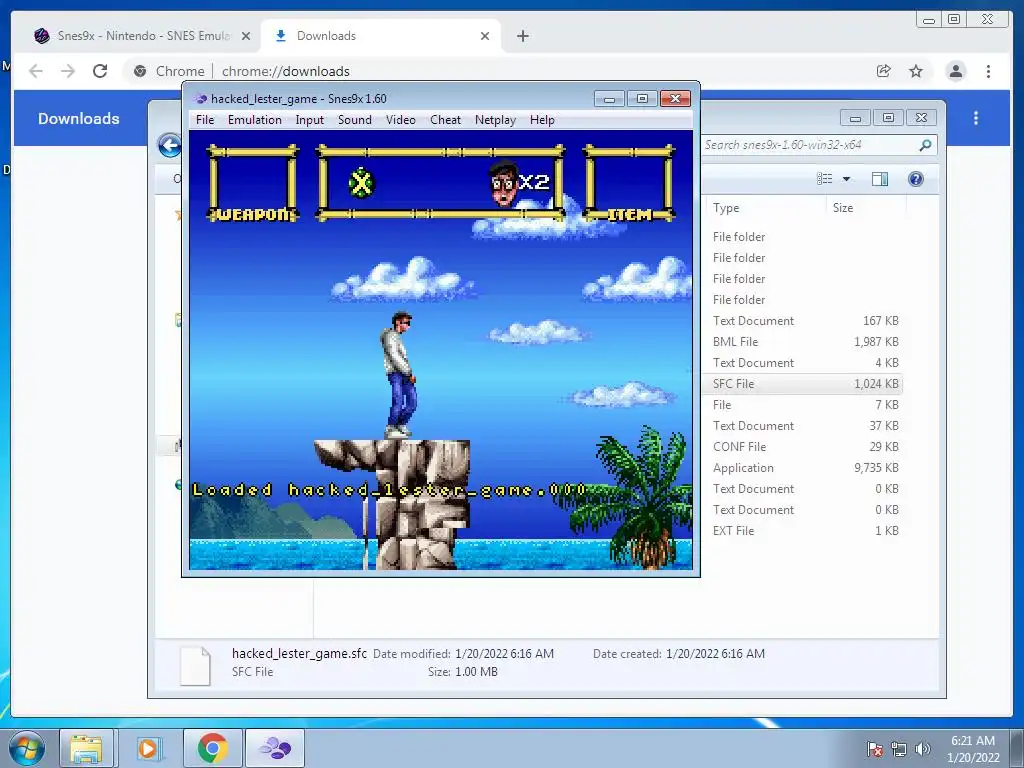
Task: Select the SFC File row of 1,024 KB
Action: 804,383
